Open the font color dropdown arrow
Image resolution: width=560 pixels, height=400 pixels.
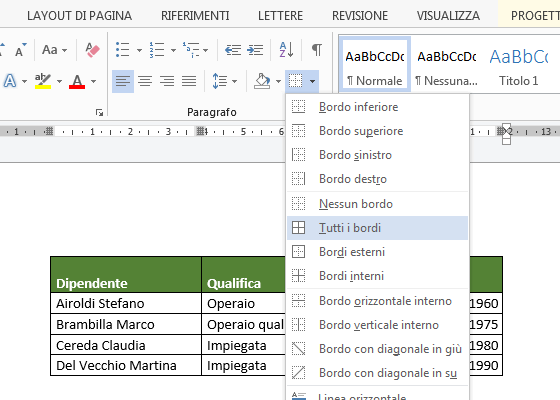[x=94, y=81]
